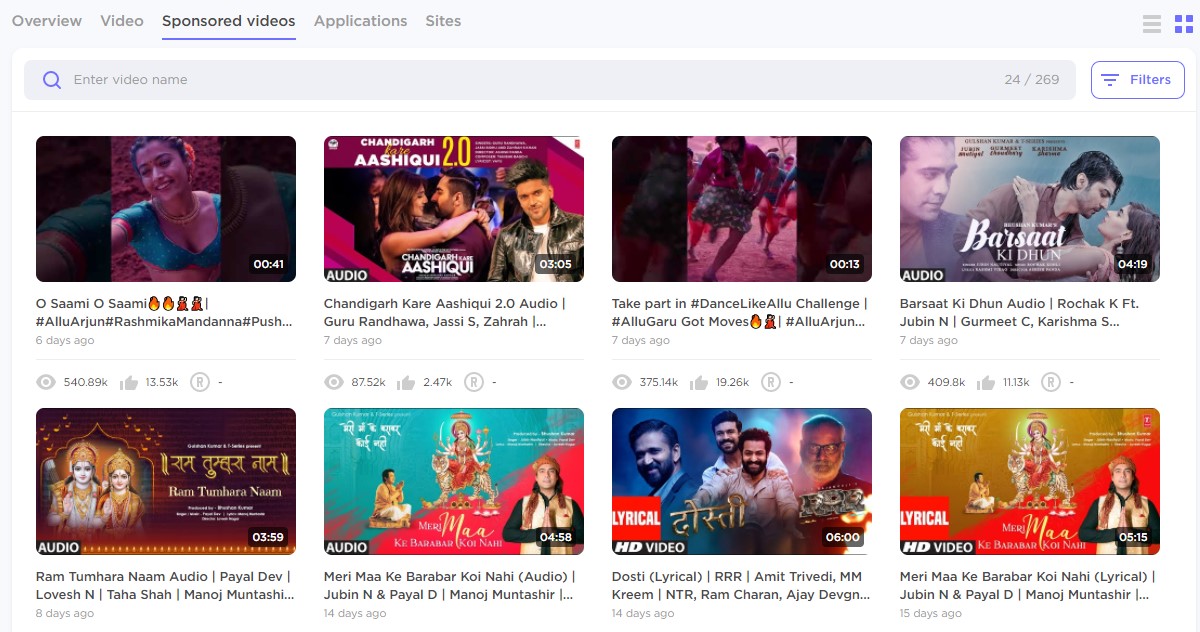Open the Overview tab
This screenshot has height=632, width=1200.
click(x=47, y=21)
